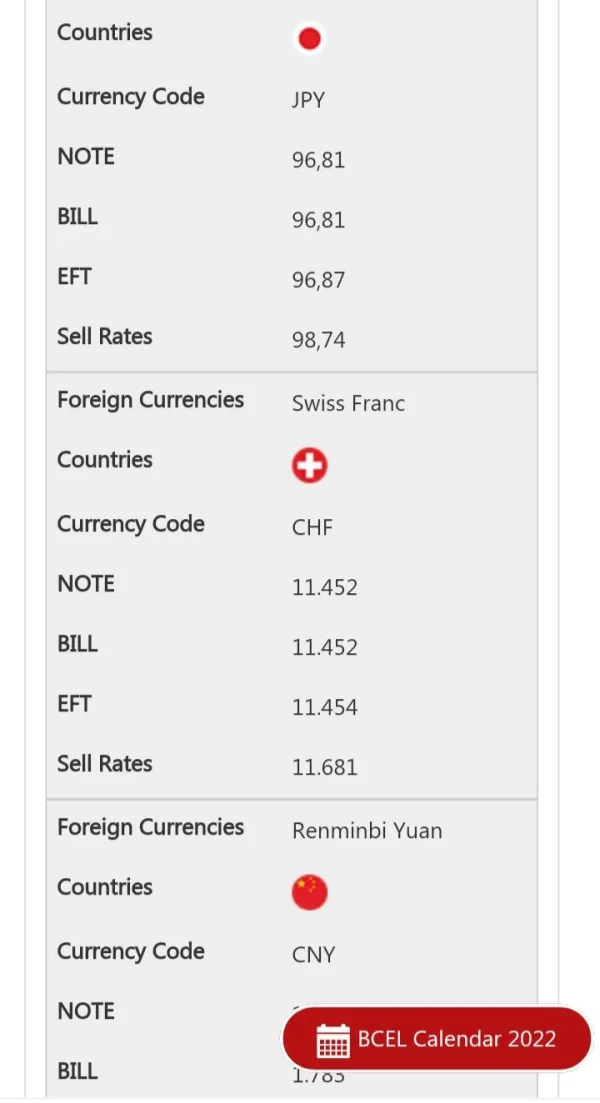Click the Swiss flag icon
Image resolution: width=600 pixels, height=1103 pixels.
[x=309, y=466]
